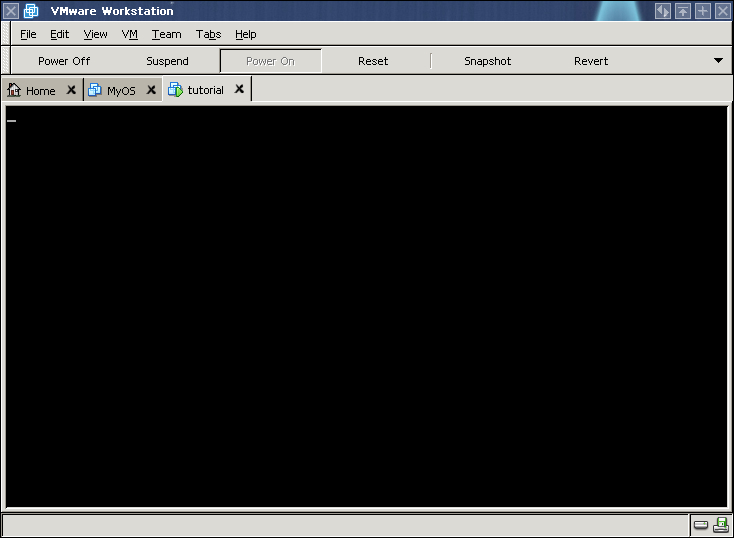Grab the toolbar drag handle
Image resolution: width=734 pixels, height=538 pixels.
pos(6,60)
